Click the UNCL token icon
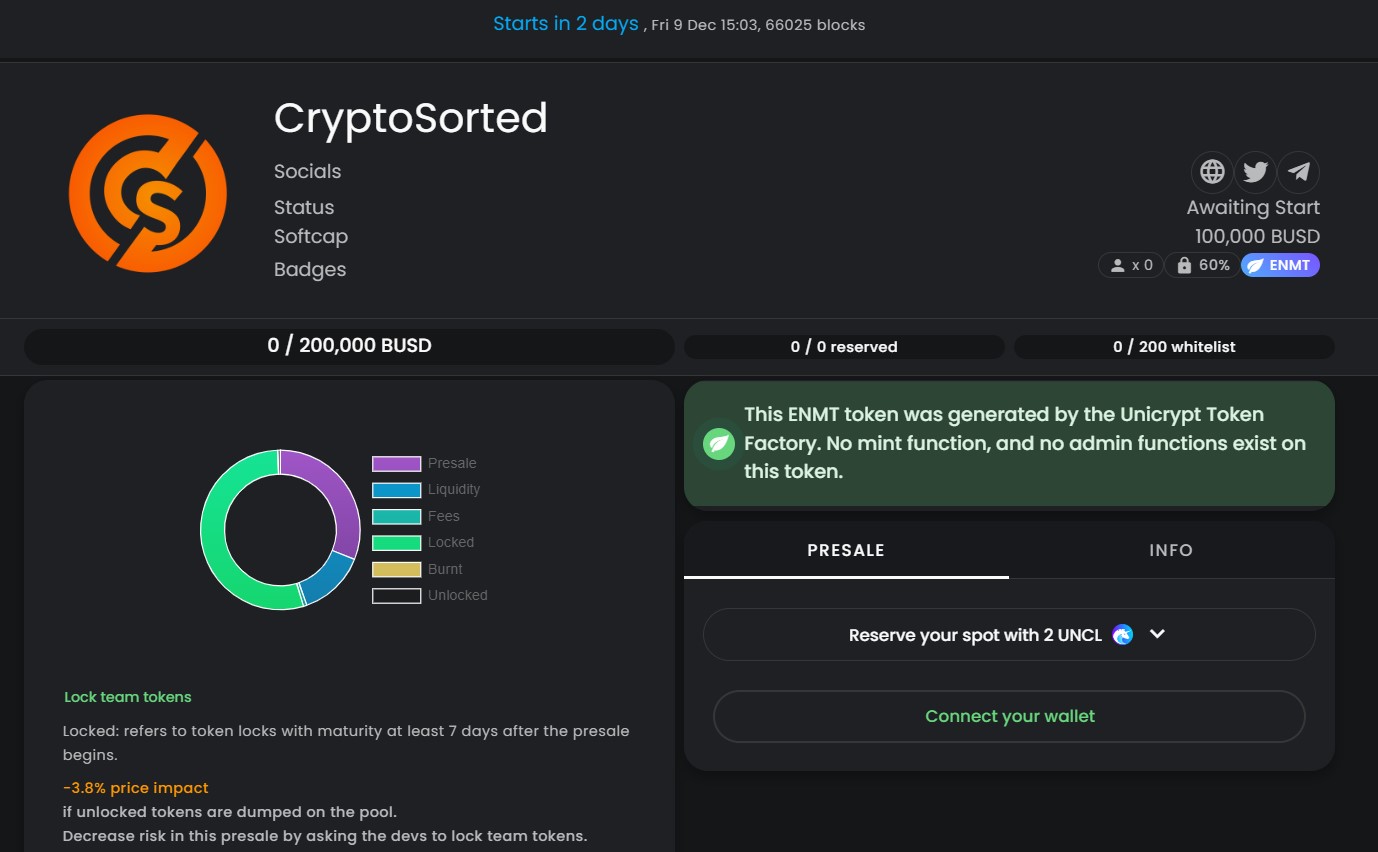This screenshot has height=852, width=1378. 1123,635
